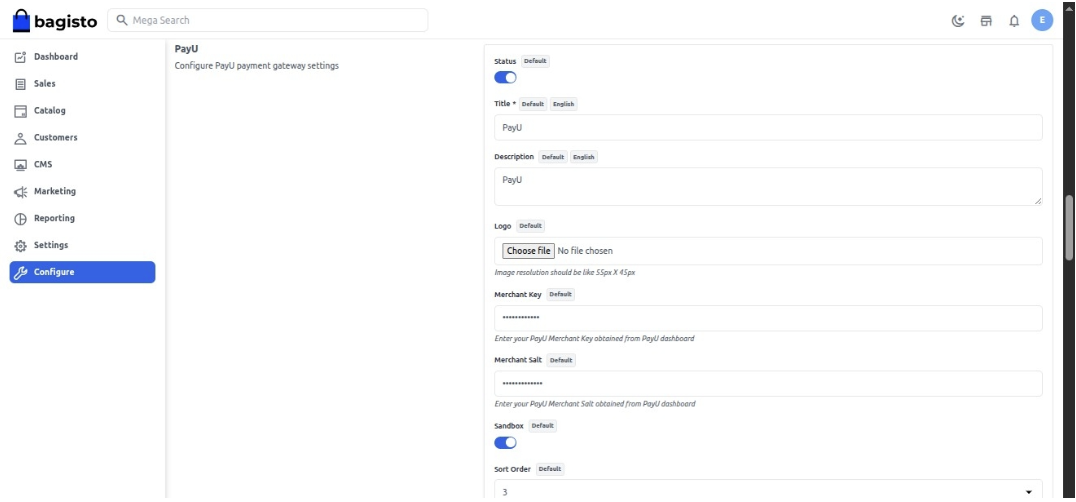The image size is (1076, 502).
Task: Open the notifications bell
Action: [x=1014, y=21]
